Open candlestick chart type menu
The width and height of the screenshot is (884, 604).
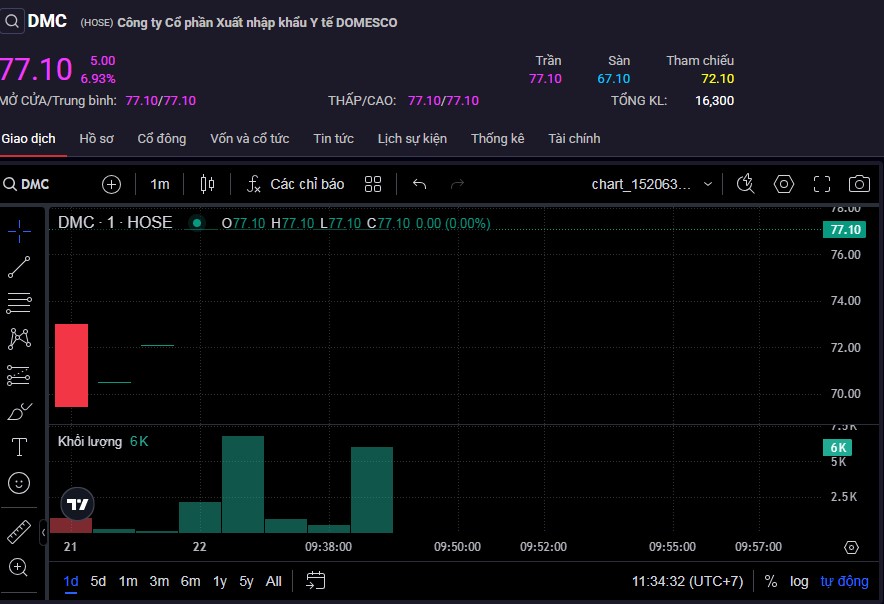click(207, 184)
